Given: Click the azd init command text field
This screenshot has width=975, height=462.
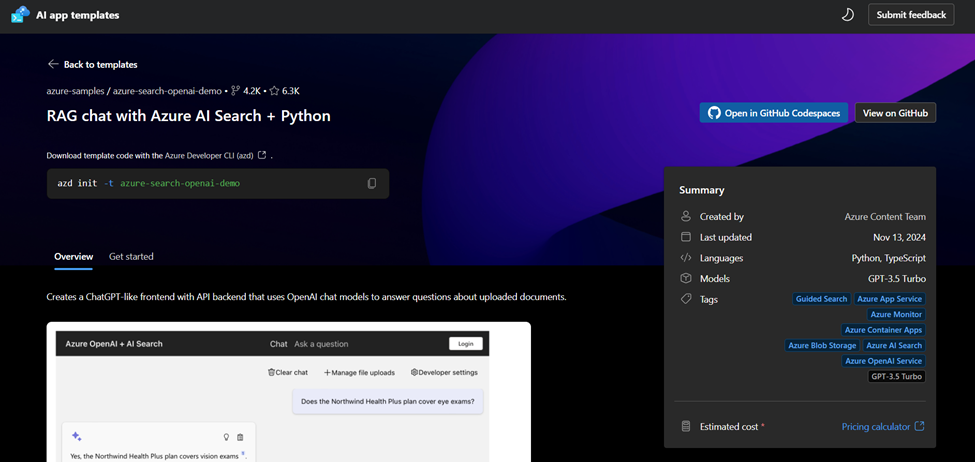Looking at the screenshot, I should (x=218, y=183).
